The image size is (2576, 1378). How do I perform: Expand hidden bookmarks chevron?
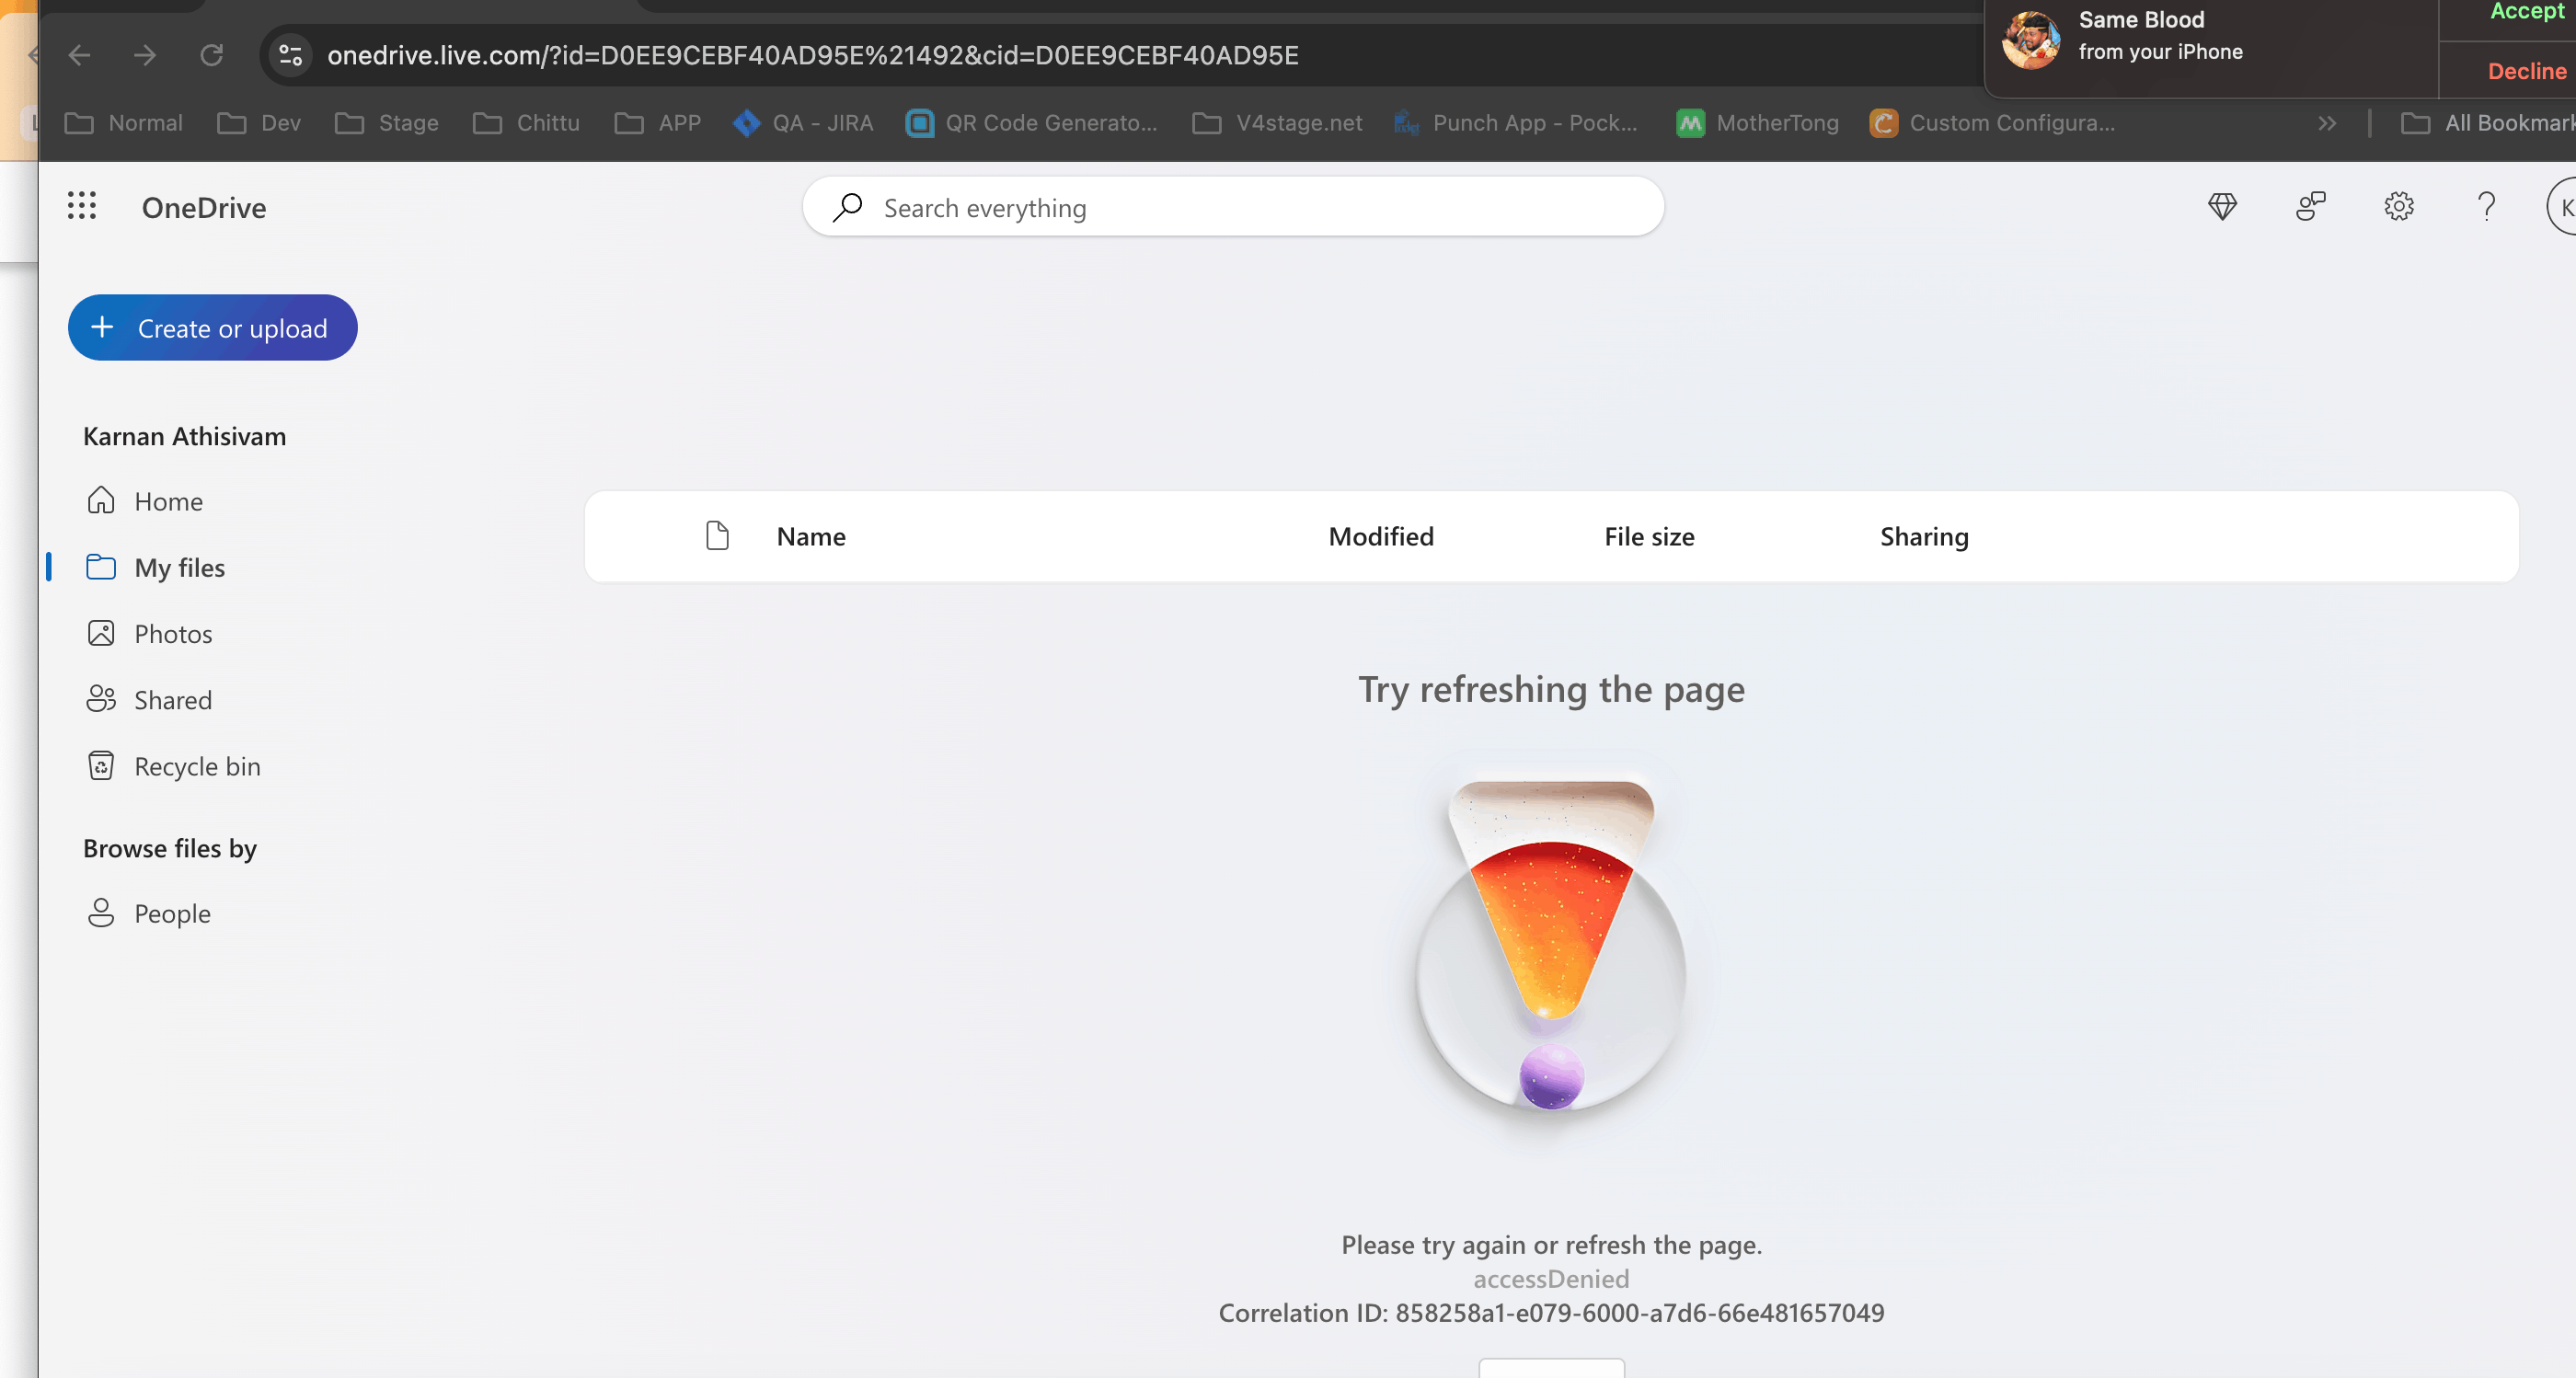coord(2327,123)
